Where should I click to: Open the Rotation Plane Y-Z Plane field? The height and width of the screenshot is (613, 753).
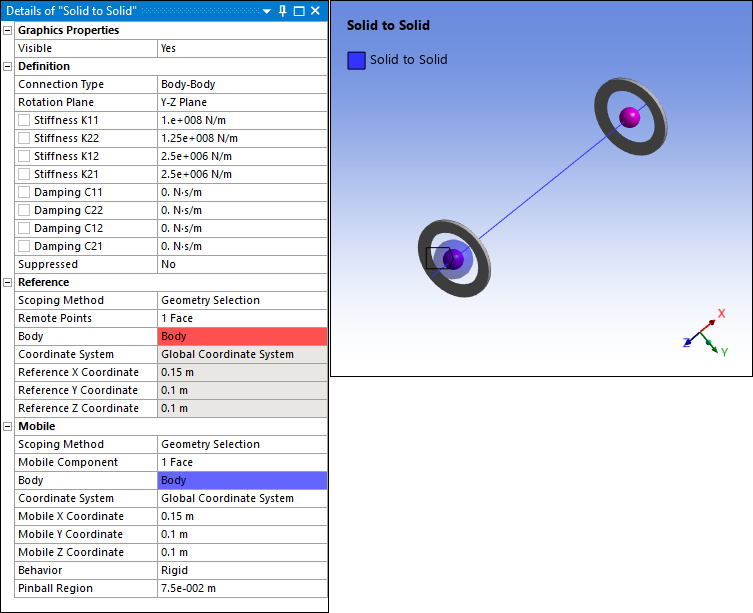click(241, 102)
